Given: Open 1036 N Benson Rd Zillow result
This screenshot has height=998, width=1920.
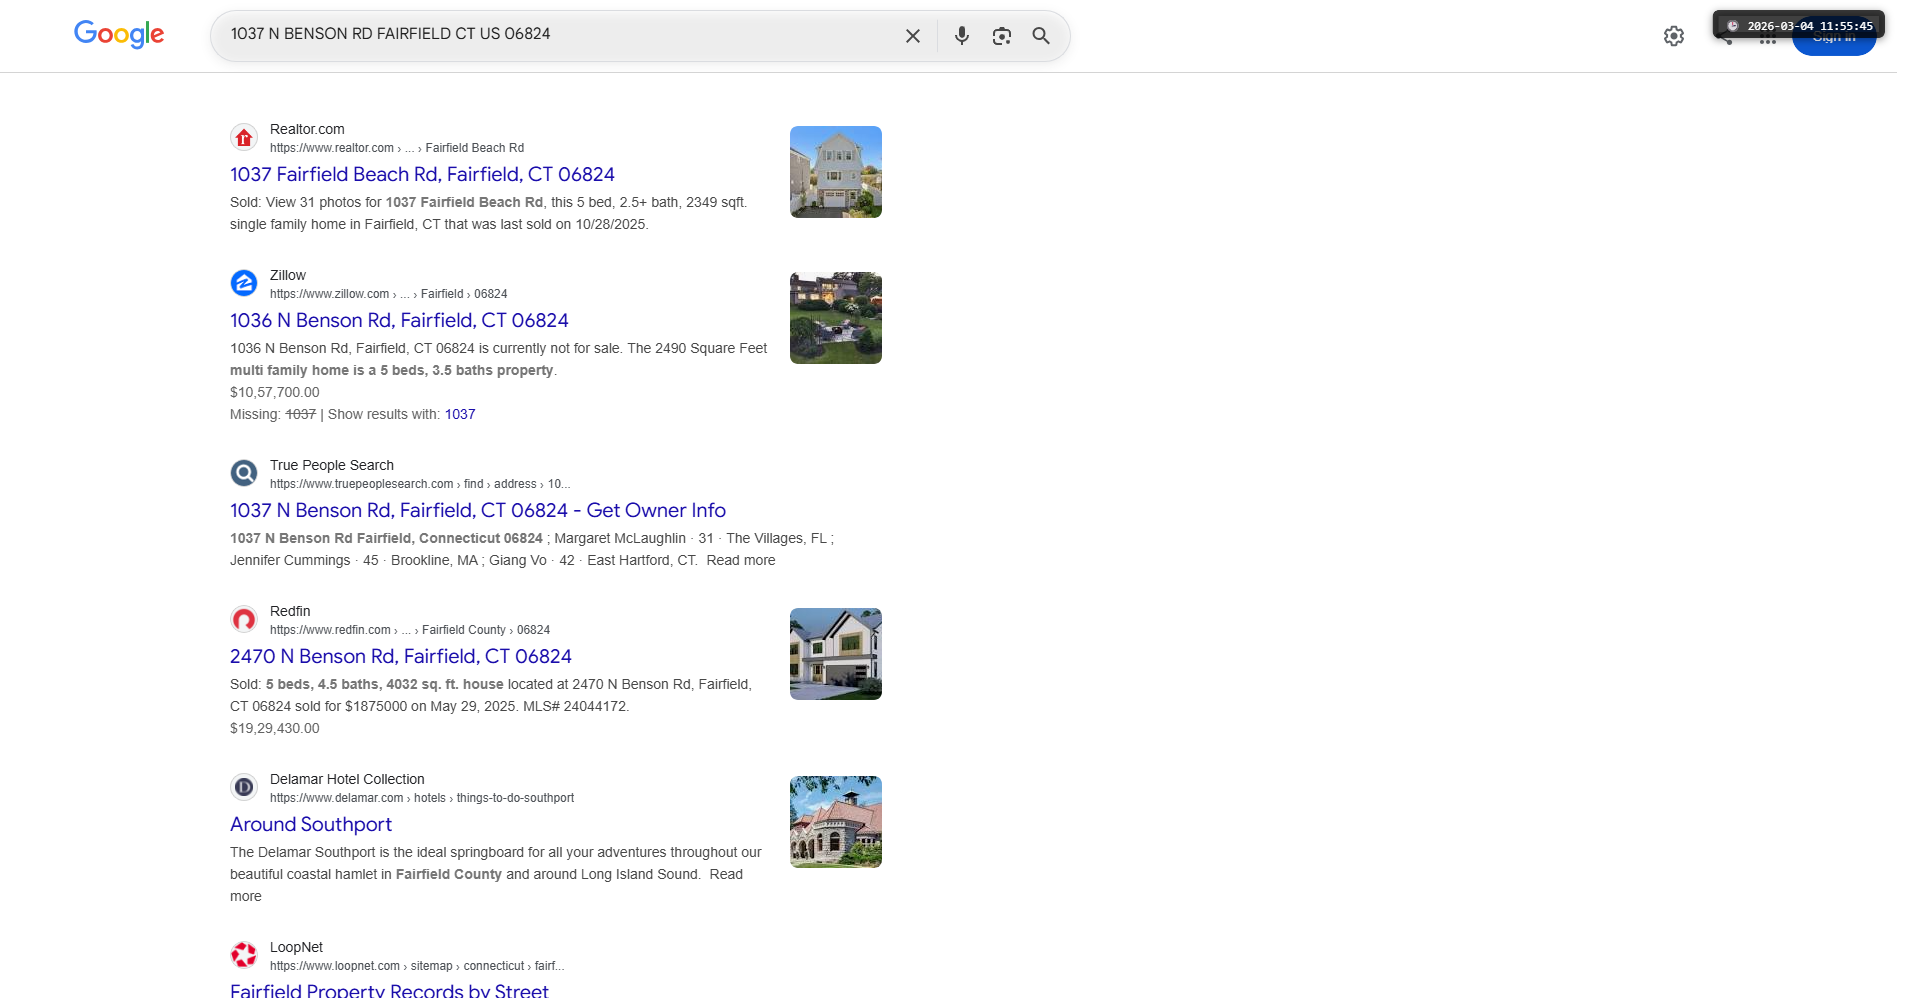Looking at the screenshot, I should point(399,320).
